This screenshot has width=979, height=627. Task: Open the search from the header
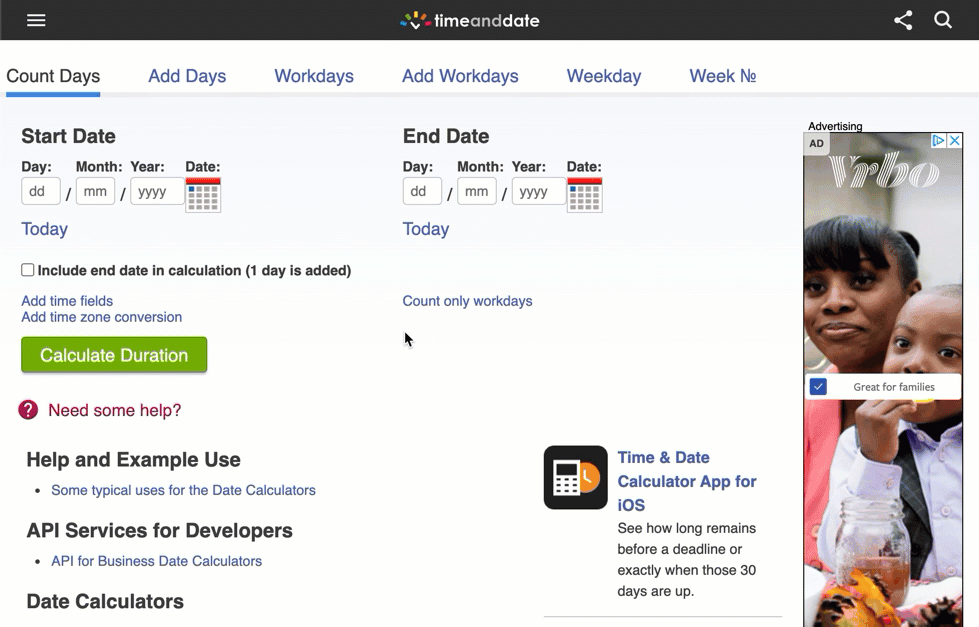click(x=943, y=20)
